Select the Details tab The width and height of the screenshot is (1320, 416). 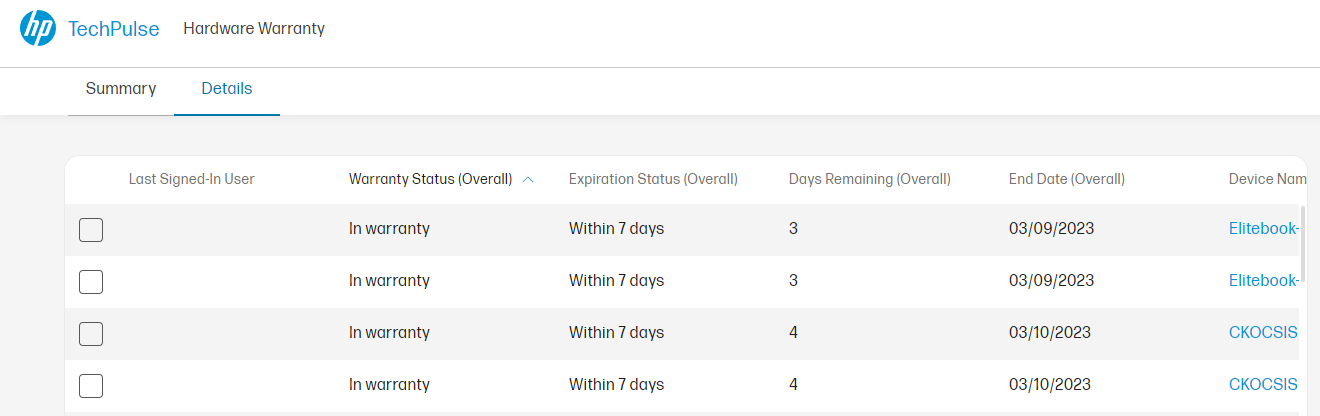(x=227, y=89)
